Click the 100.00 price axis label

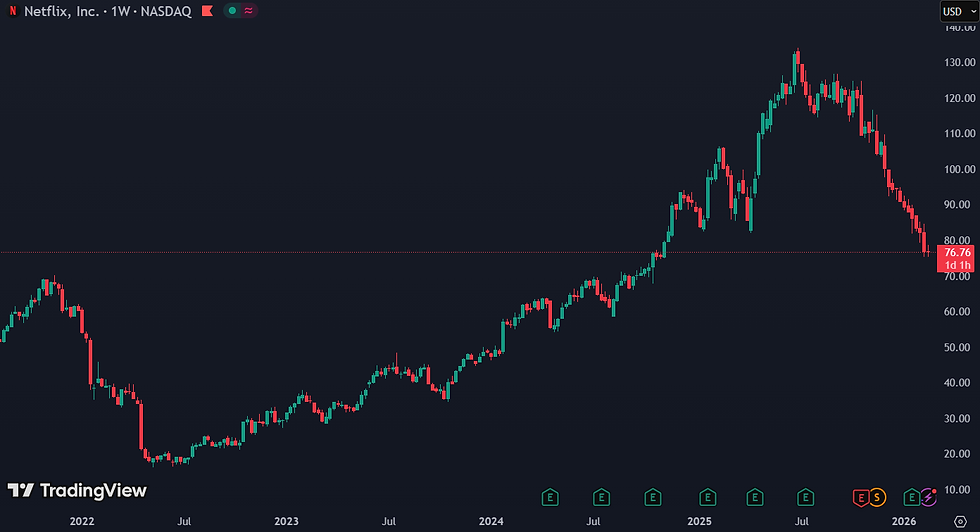pyautogui.click(x=959, y=169)
